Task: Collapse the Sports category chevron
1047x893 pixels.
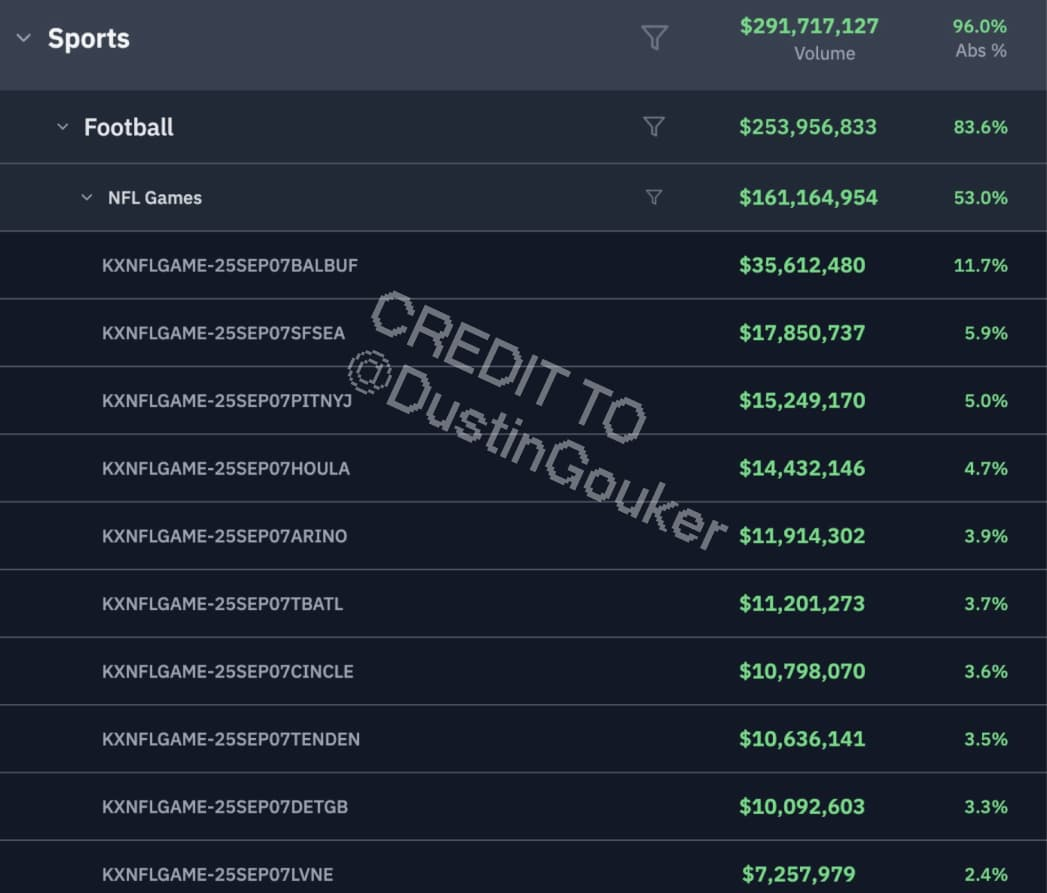Action: [24, 38]
